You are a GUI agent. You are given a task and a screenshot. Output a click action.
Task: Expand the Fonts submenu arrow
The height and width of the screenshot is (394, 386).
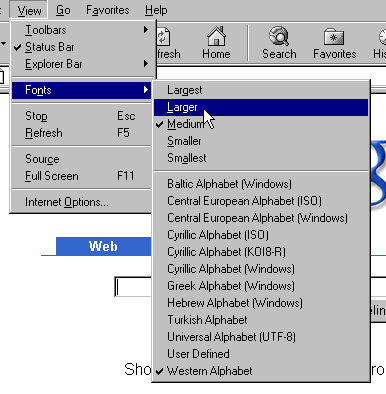[x=146, y=90]
